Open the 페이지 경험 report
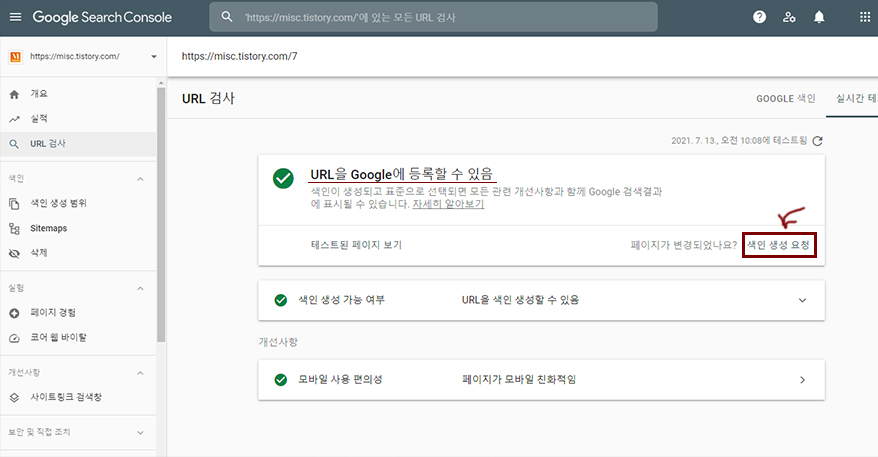 click(x=78, y=313)
